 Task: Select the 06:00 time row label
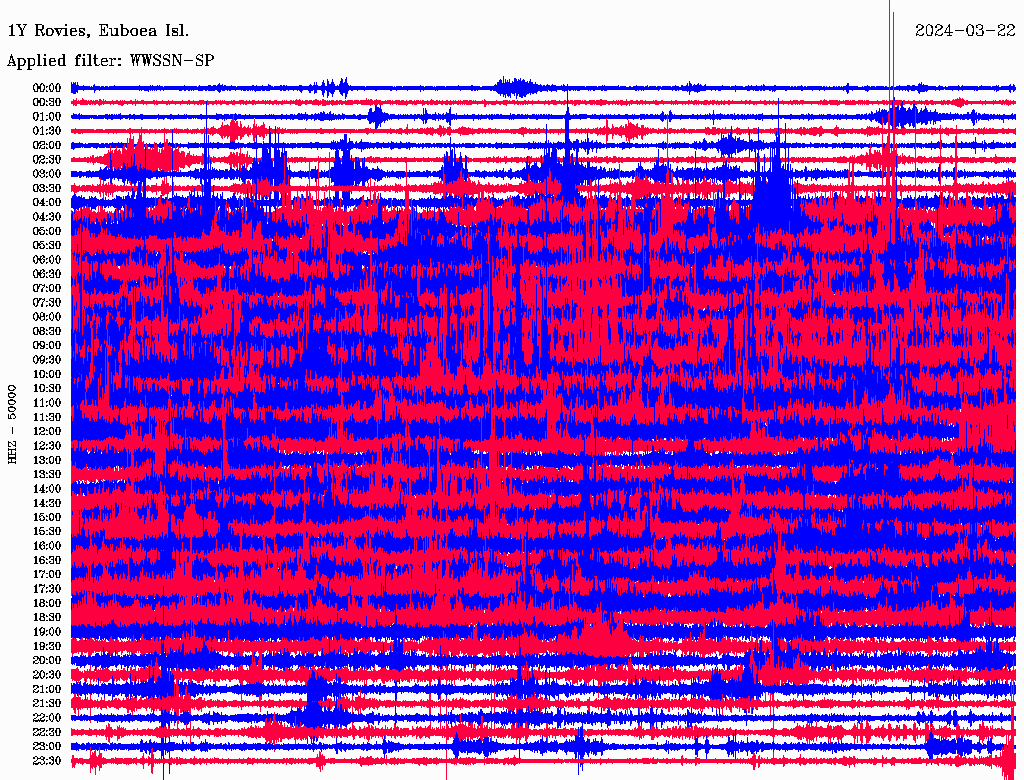click(47, 259)
